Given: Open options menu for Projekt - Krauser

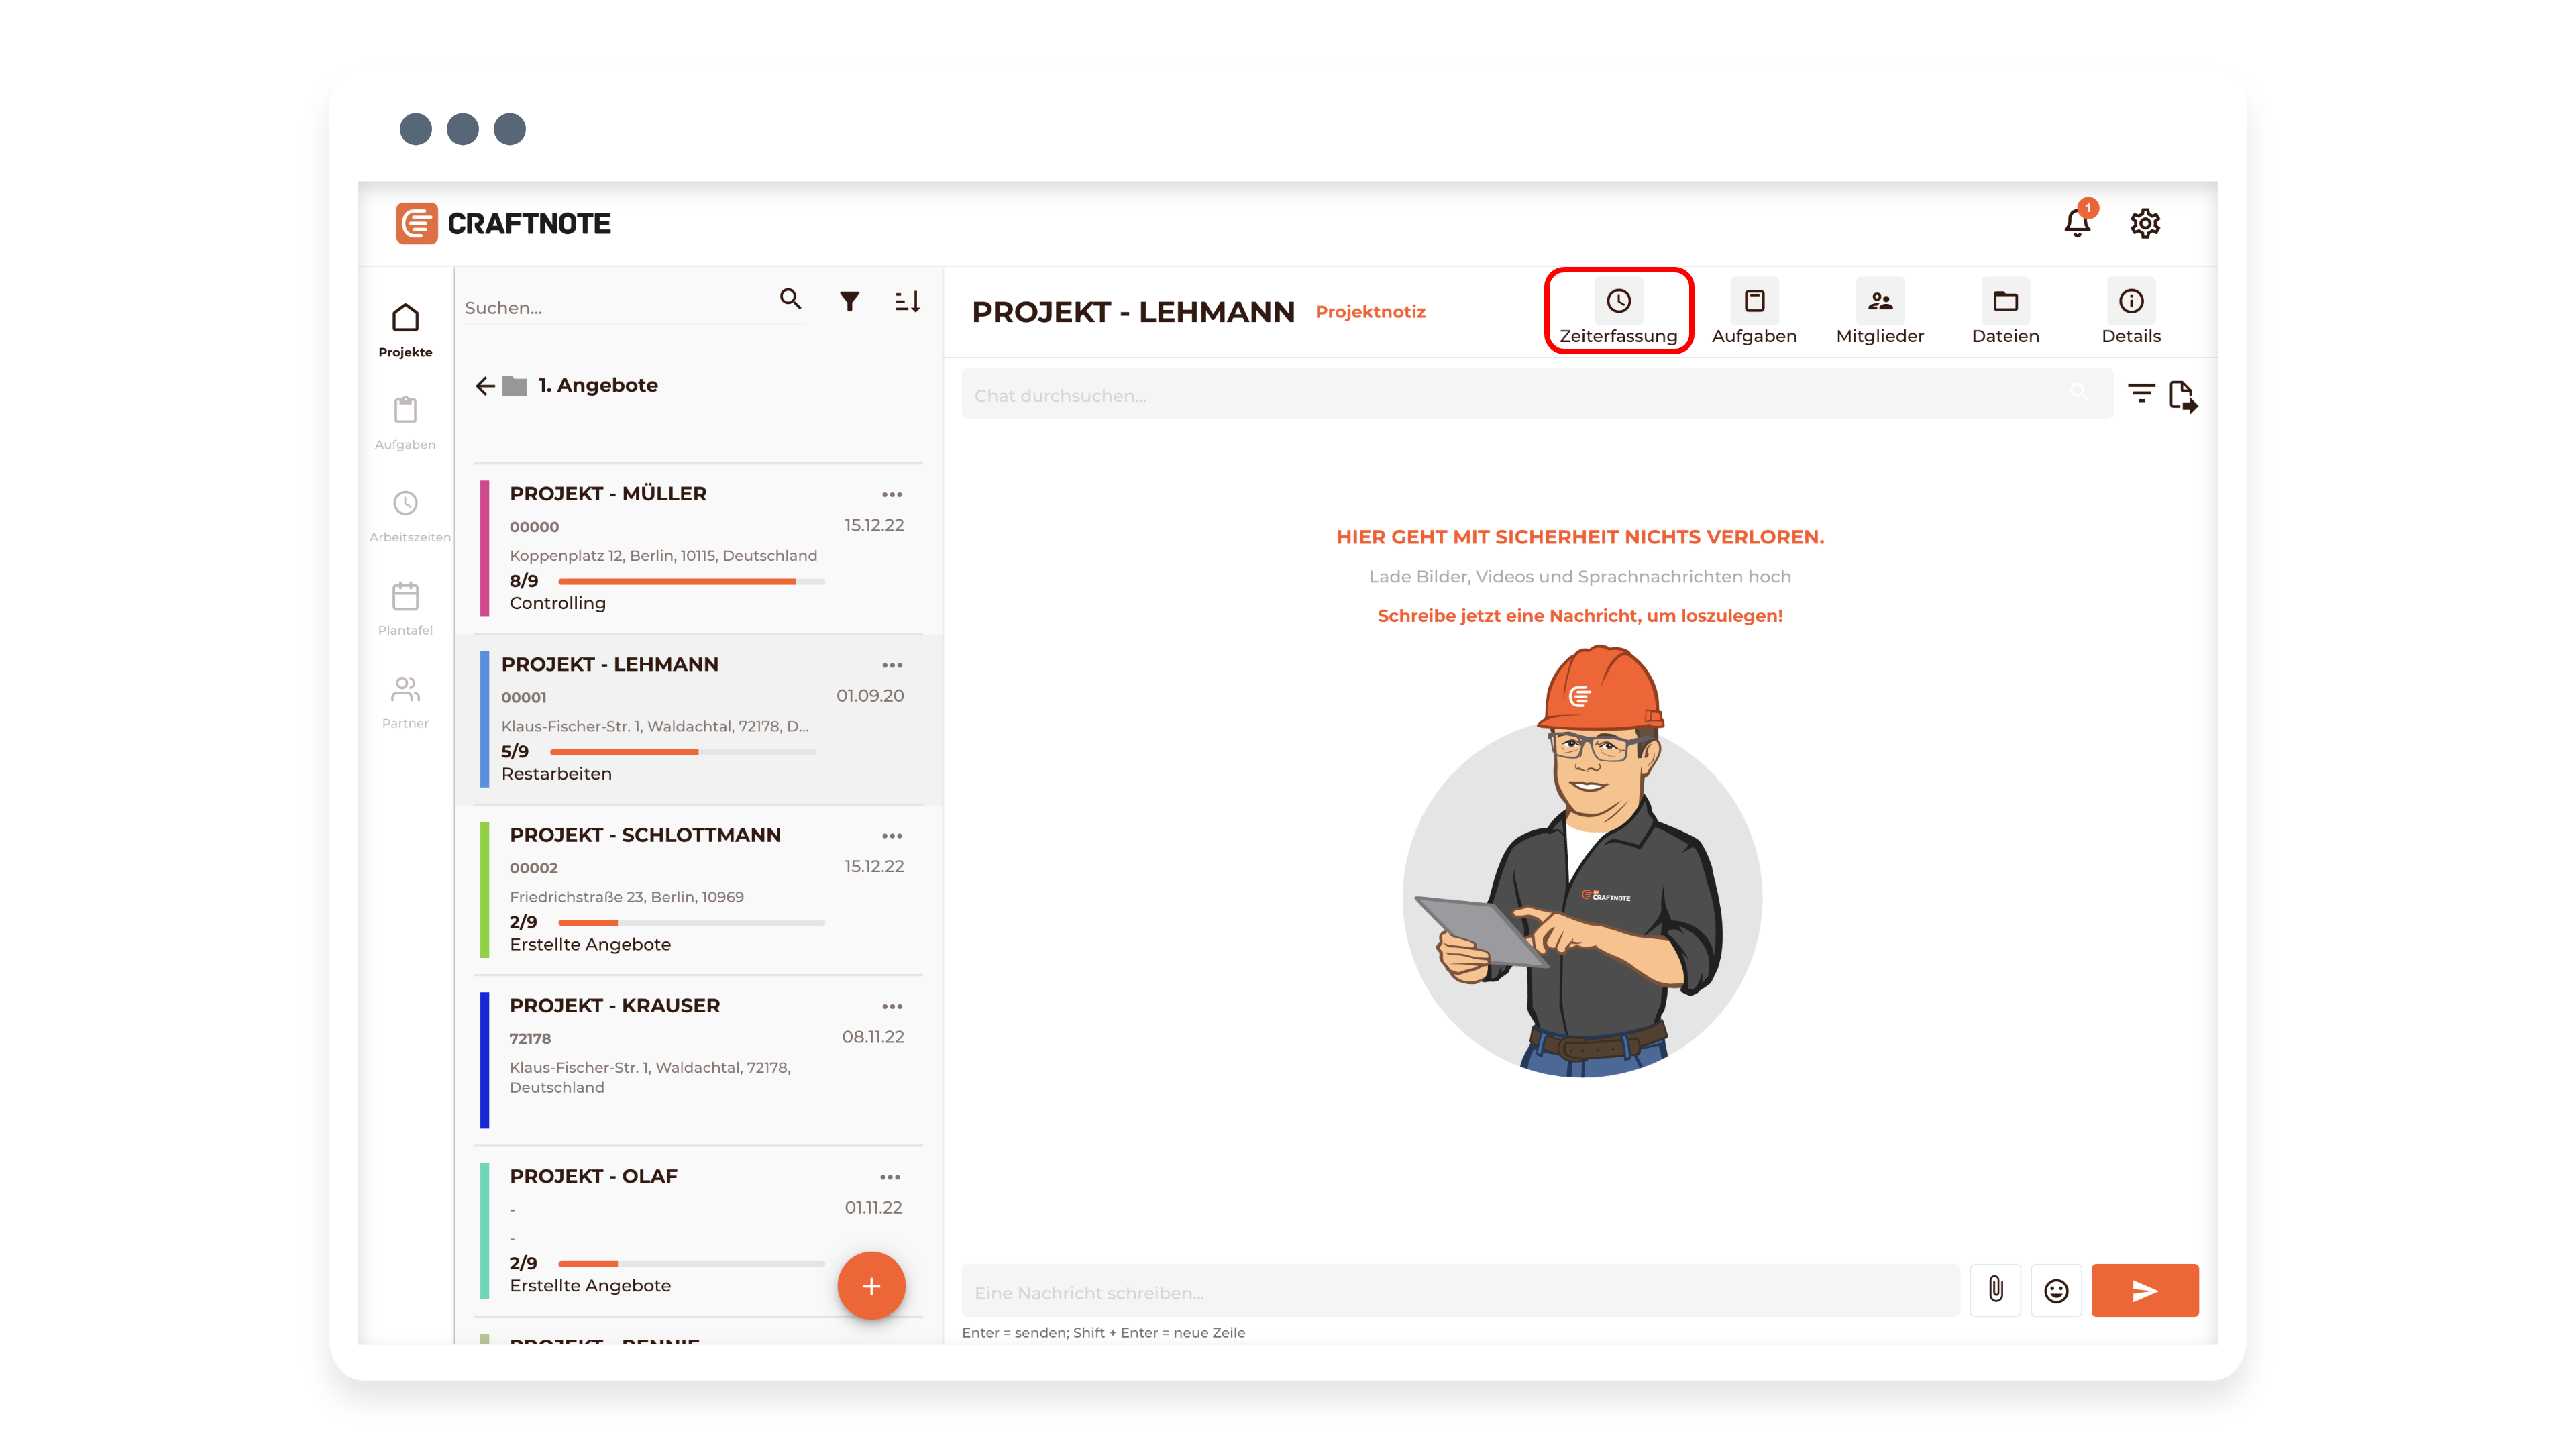Looking at the screenshot, I should pyautogui.click(x=892, y=1006).
